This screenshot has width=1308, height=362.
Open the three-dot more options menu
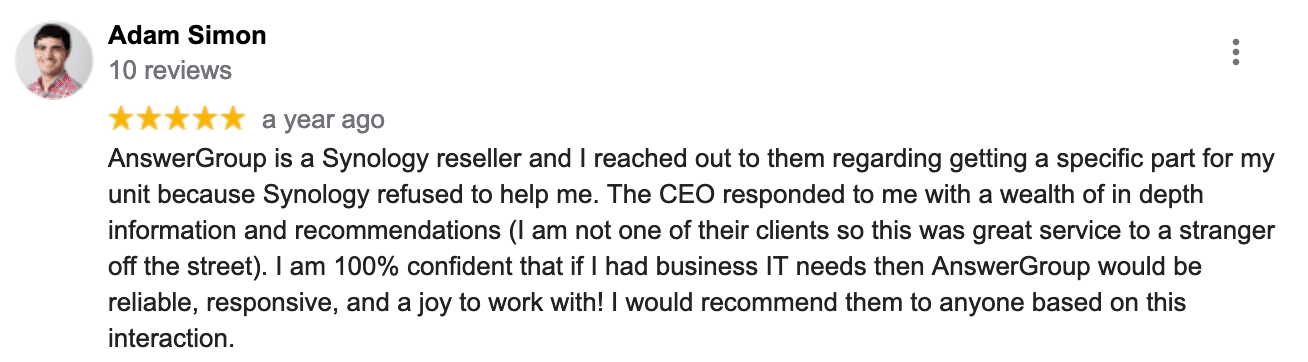click(1237, 52)
